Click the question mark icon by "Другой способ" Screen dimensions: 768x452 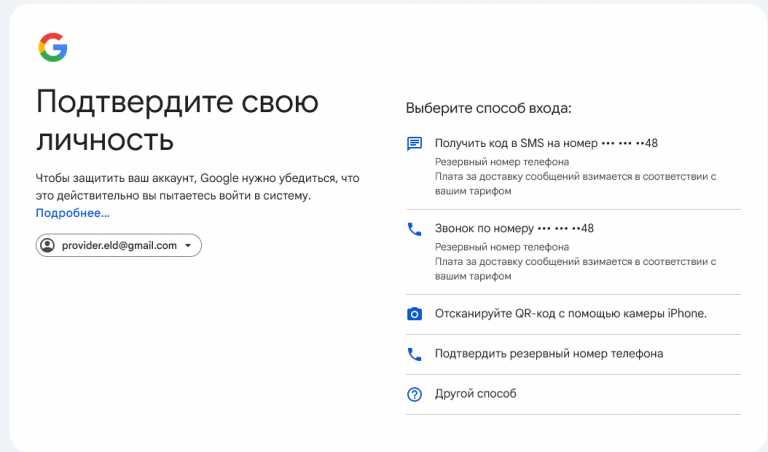point(414,394)
